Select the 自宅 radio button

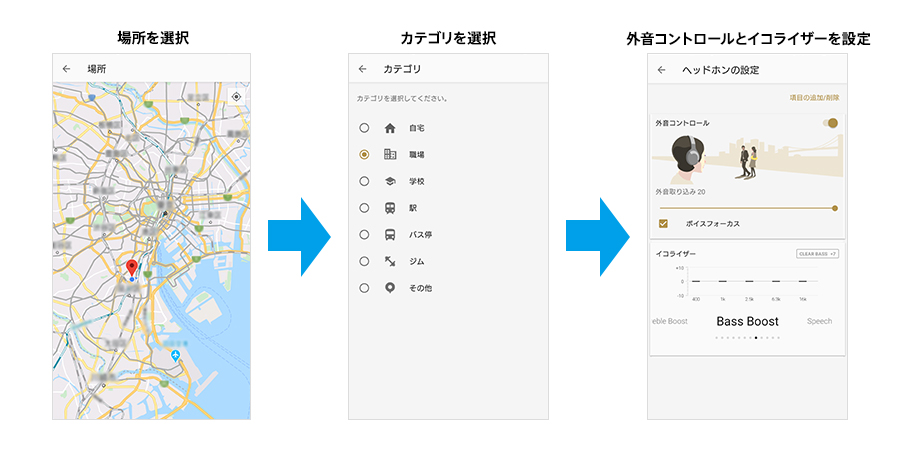click(364, 128)
